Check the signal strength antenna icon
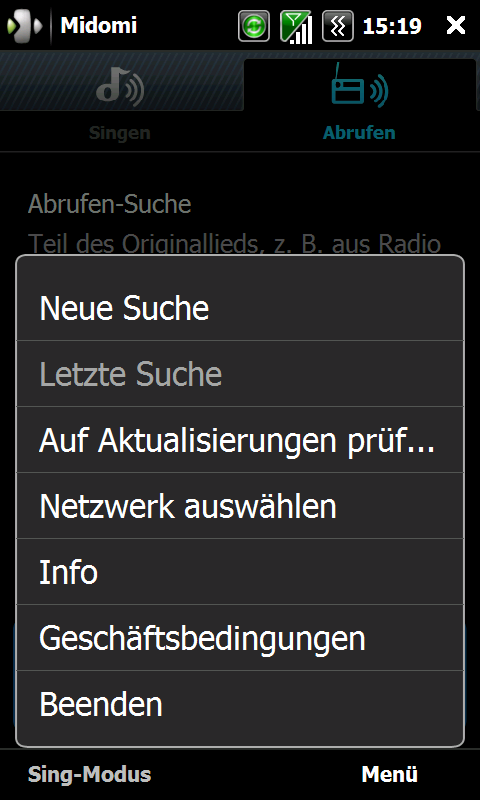480x800 pixels. tap(296, 26)
